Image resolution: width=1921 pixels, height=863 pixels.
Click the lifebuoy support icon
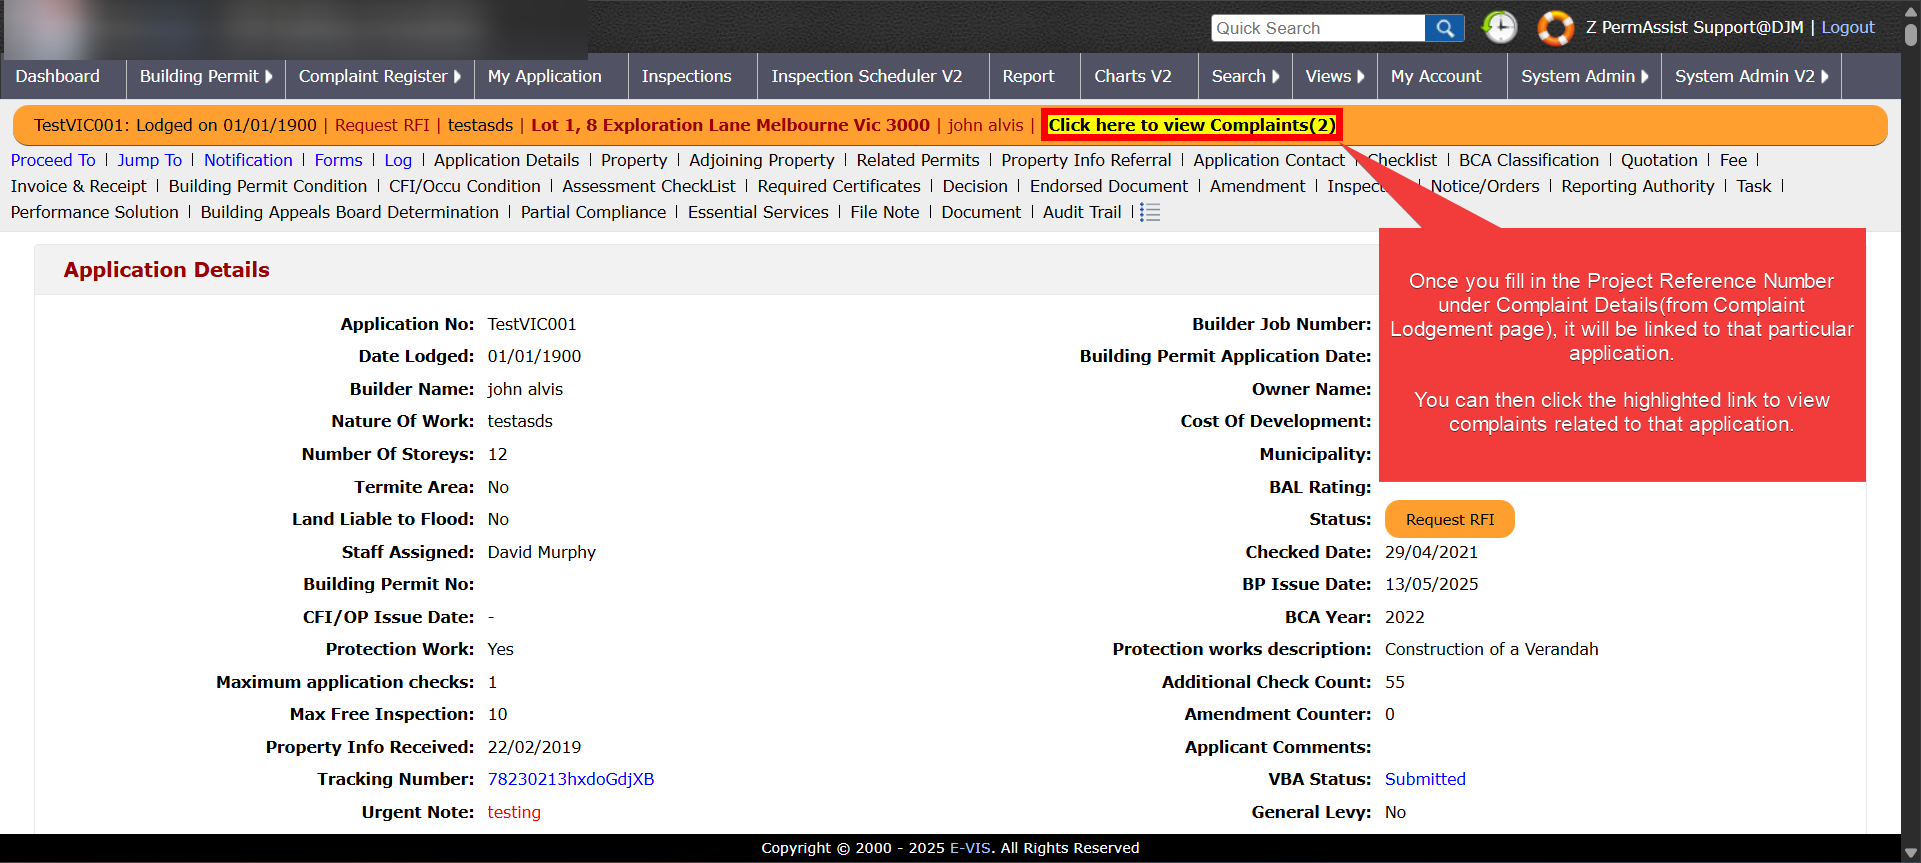[1555, 28]
